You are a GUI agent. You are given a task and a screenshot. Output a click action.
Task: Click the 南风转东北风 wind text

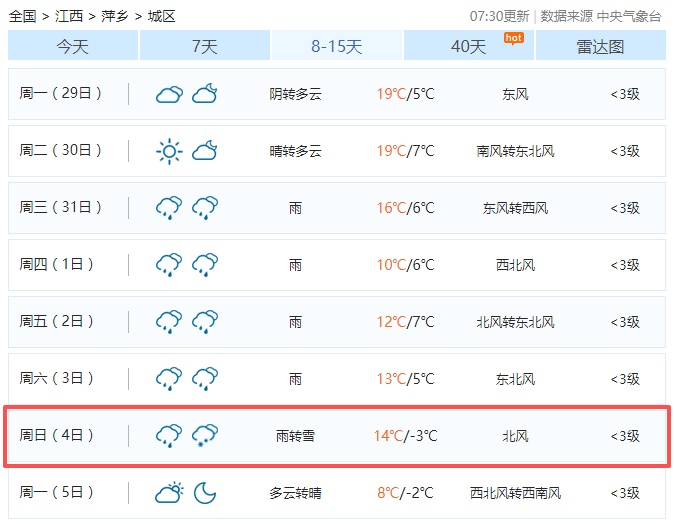click(515, 151)
